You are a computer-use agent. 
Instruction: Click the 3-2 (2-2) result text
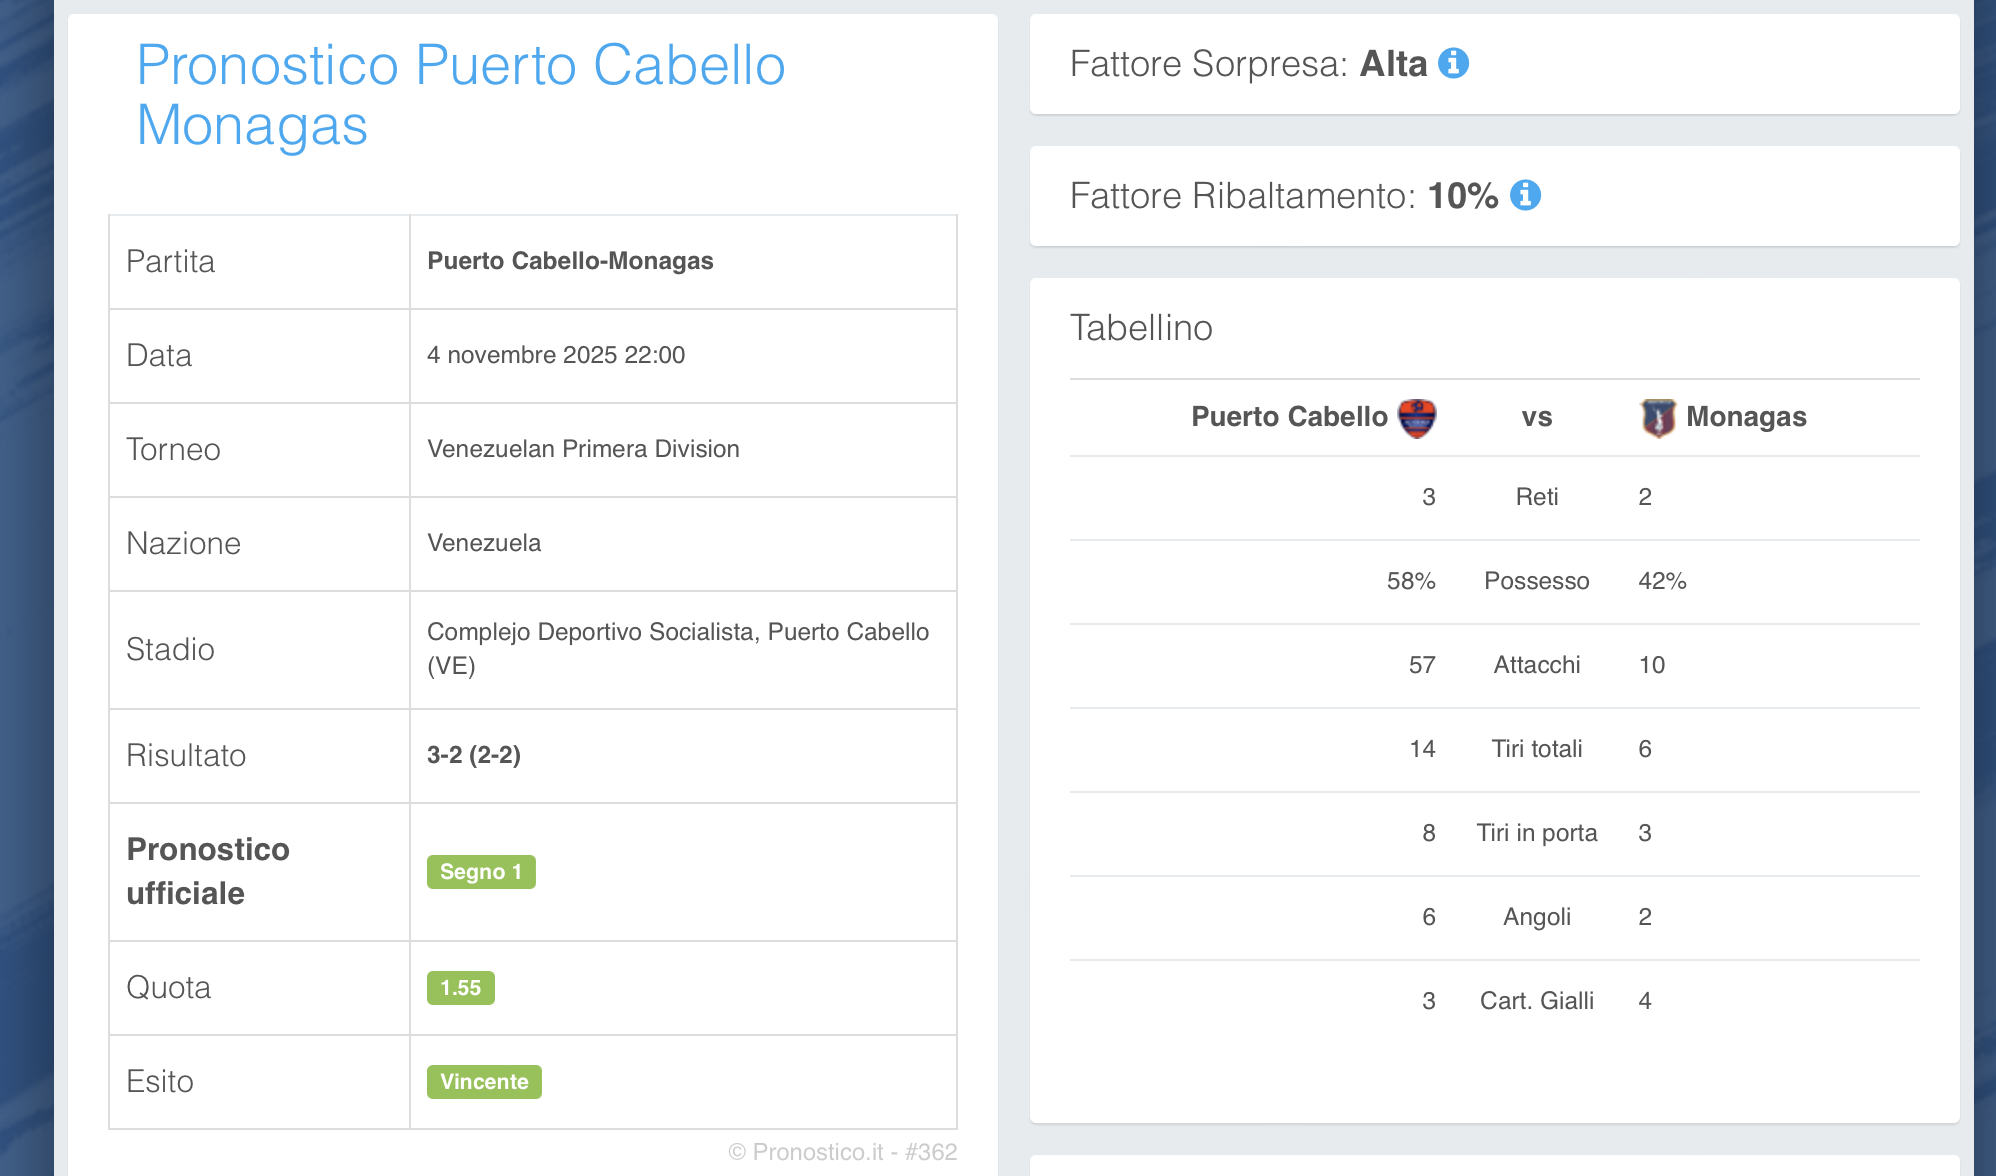pos(474,755)
